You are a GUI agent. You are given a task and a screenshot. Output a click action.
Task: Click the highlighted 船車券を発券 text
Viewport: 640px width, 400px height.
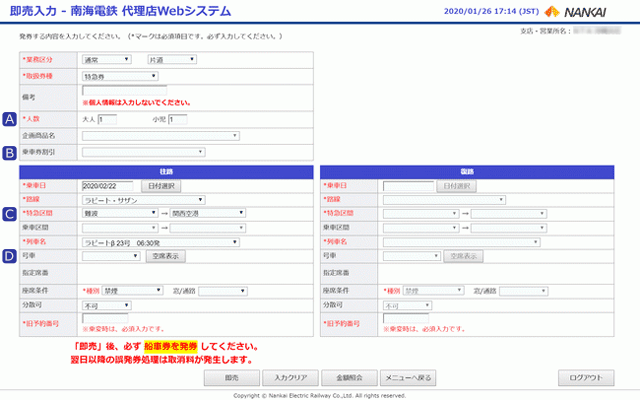click(x=171, y=347)
